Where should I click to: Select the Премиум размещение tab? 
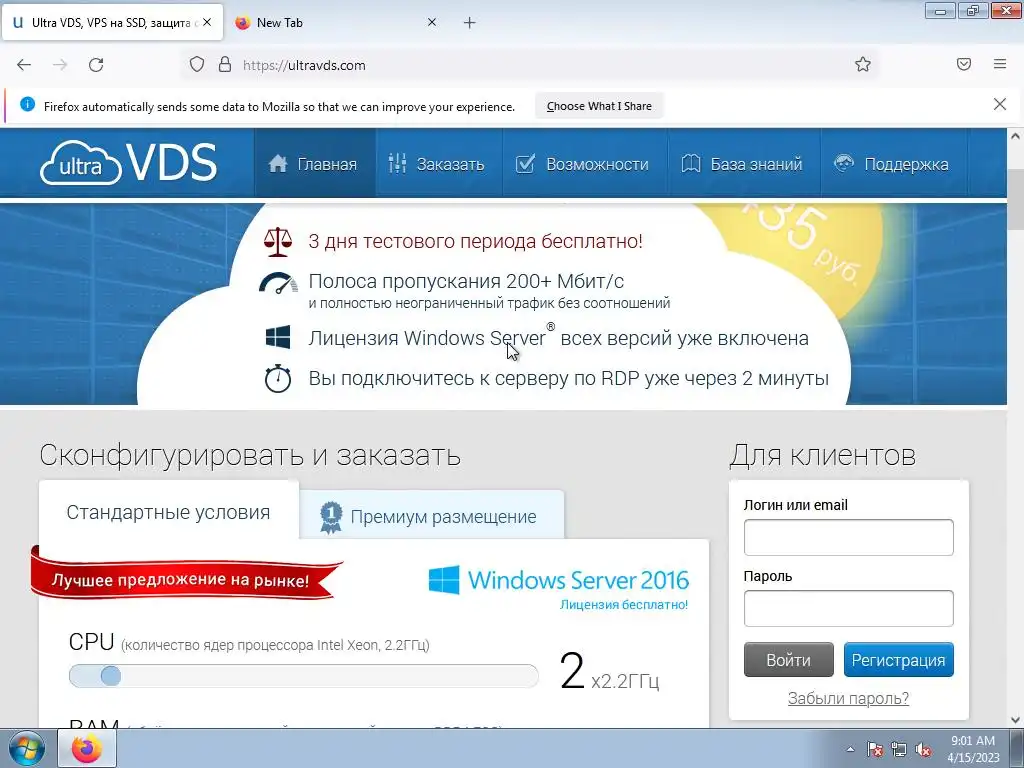(x=432, y=516)
